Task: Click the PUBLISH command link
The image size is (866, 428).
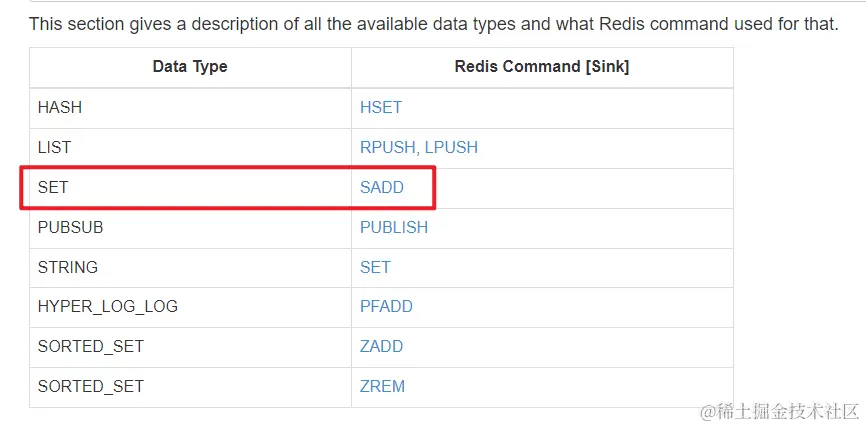Action: click(x=394, y=227)
